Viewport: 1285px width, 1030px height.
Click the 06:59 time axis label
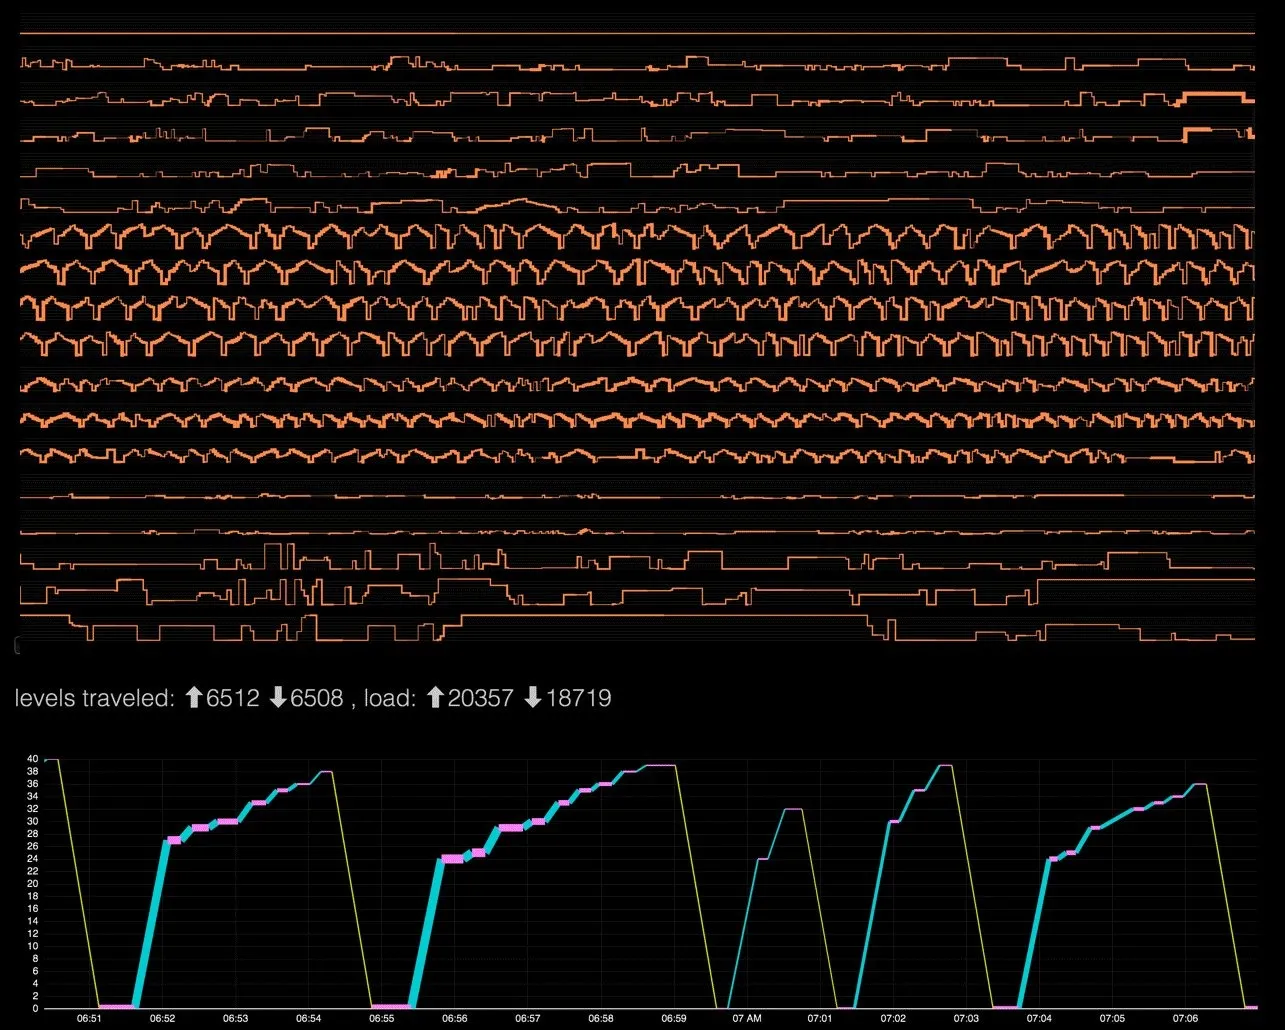(x=674, y=1019)
